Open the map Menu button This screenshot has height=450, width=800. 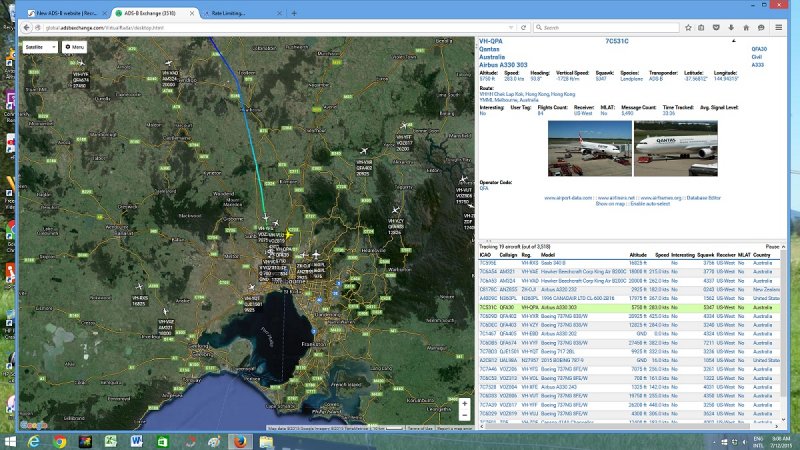click(x=74, y=47)
